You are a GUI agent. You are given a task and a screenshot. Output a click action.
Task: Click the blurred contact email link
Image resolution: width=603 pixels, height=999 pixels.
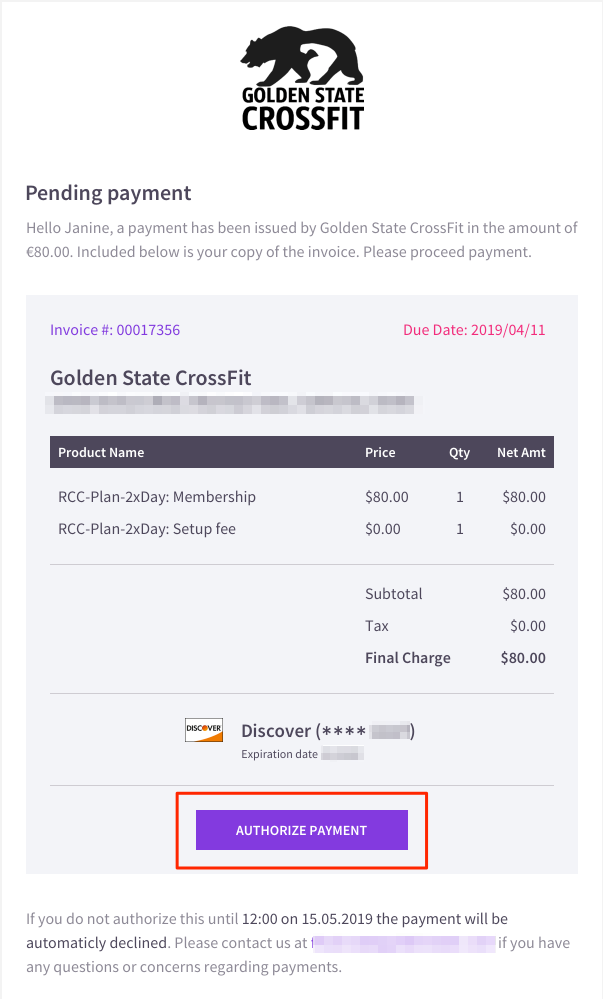click(x=403, y=943)
